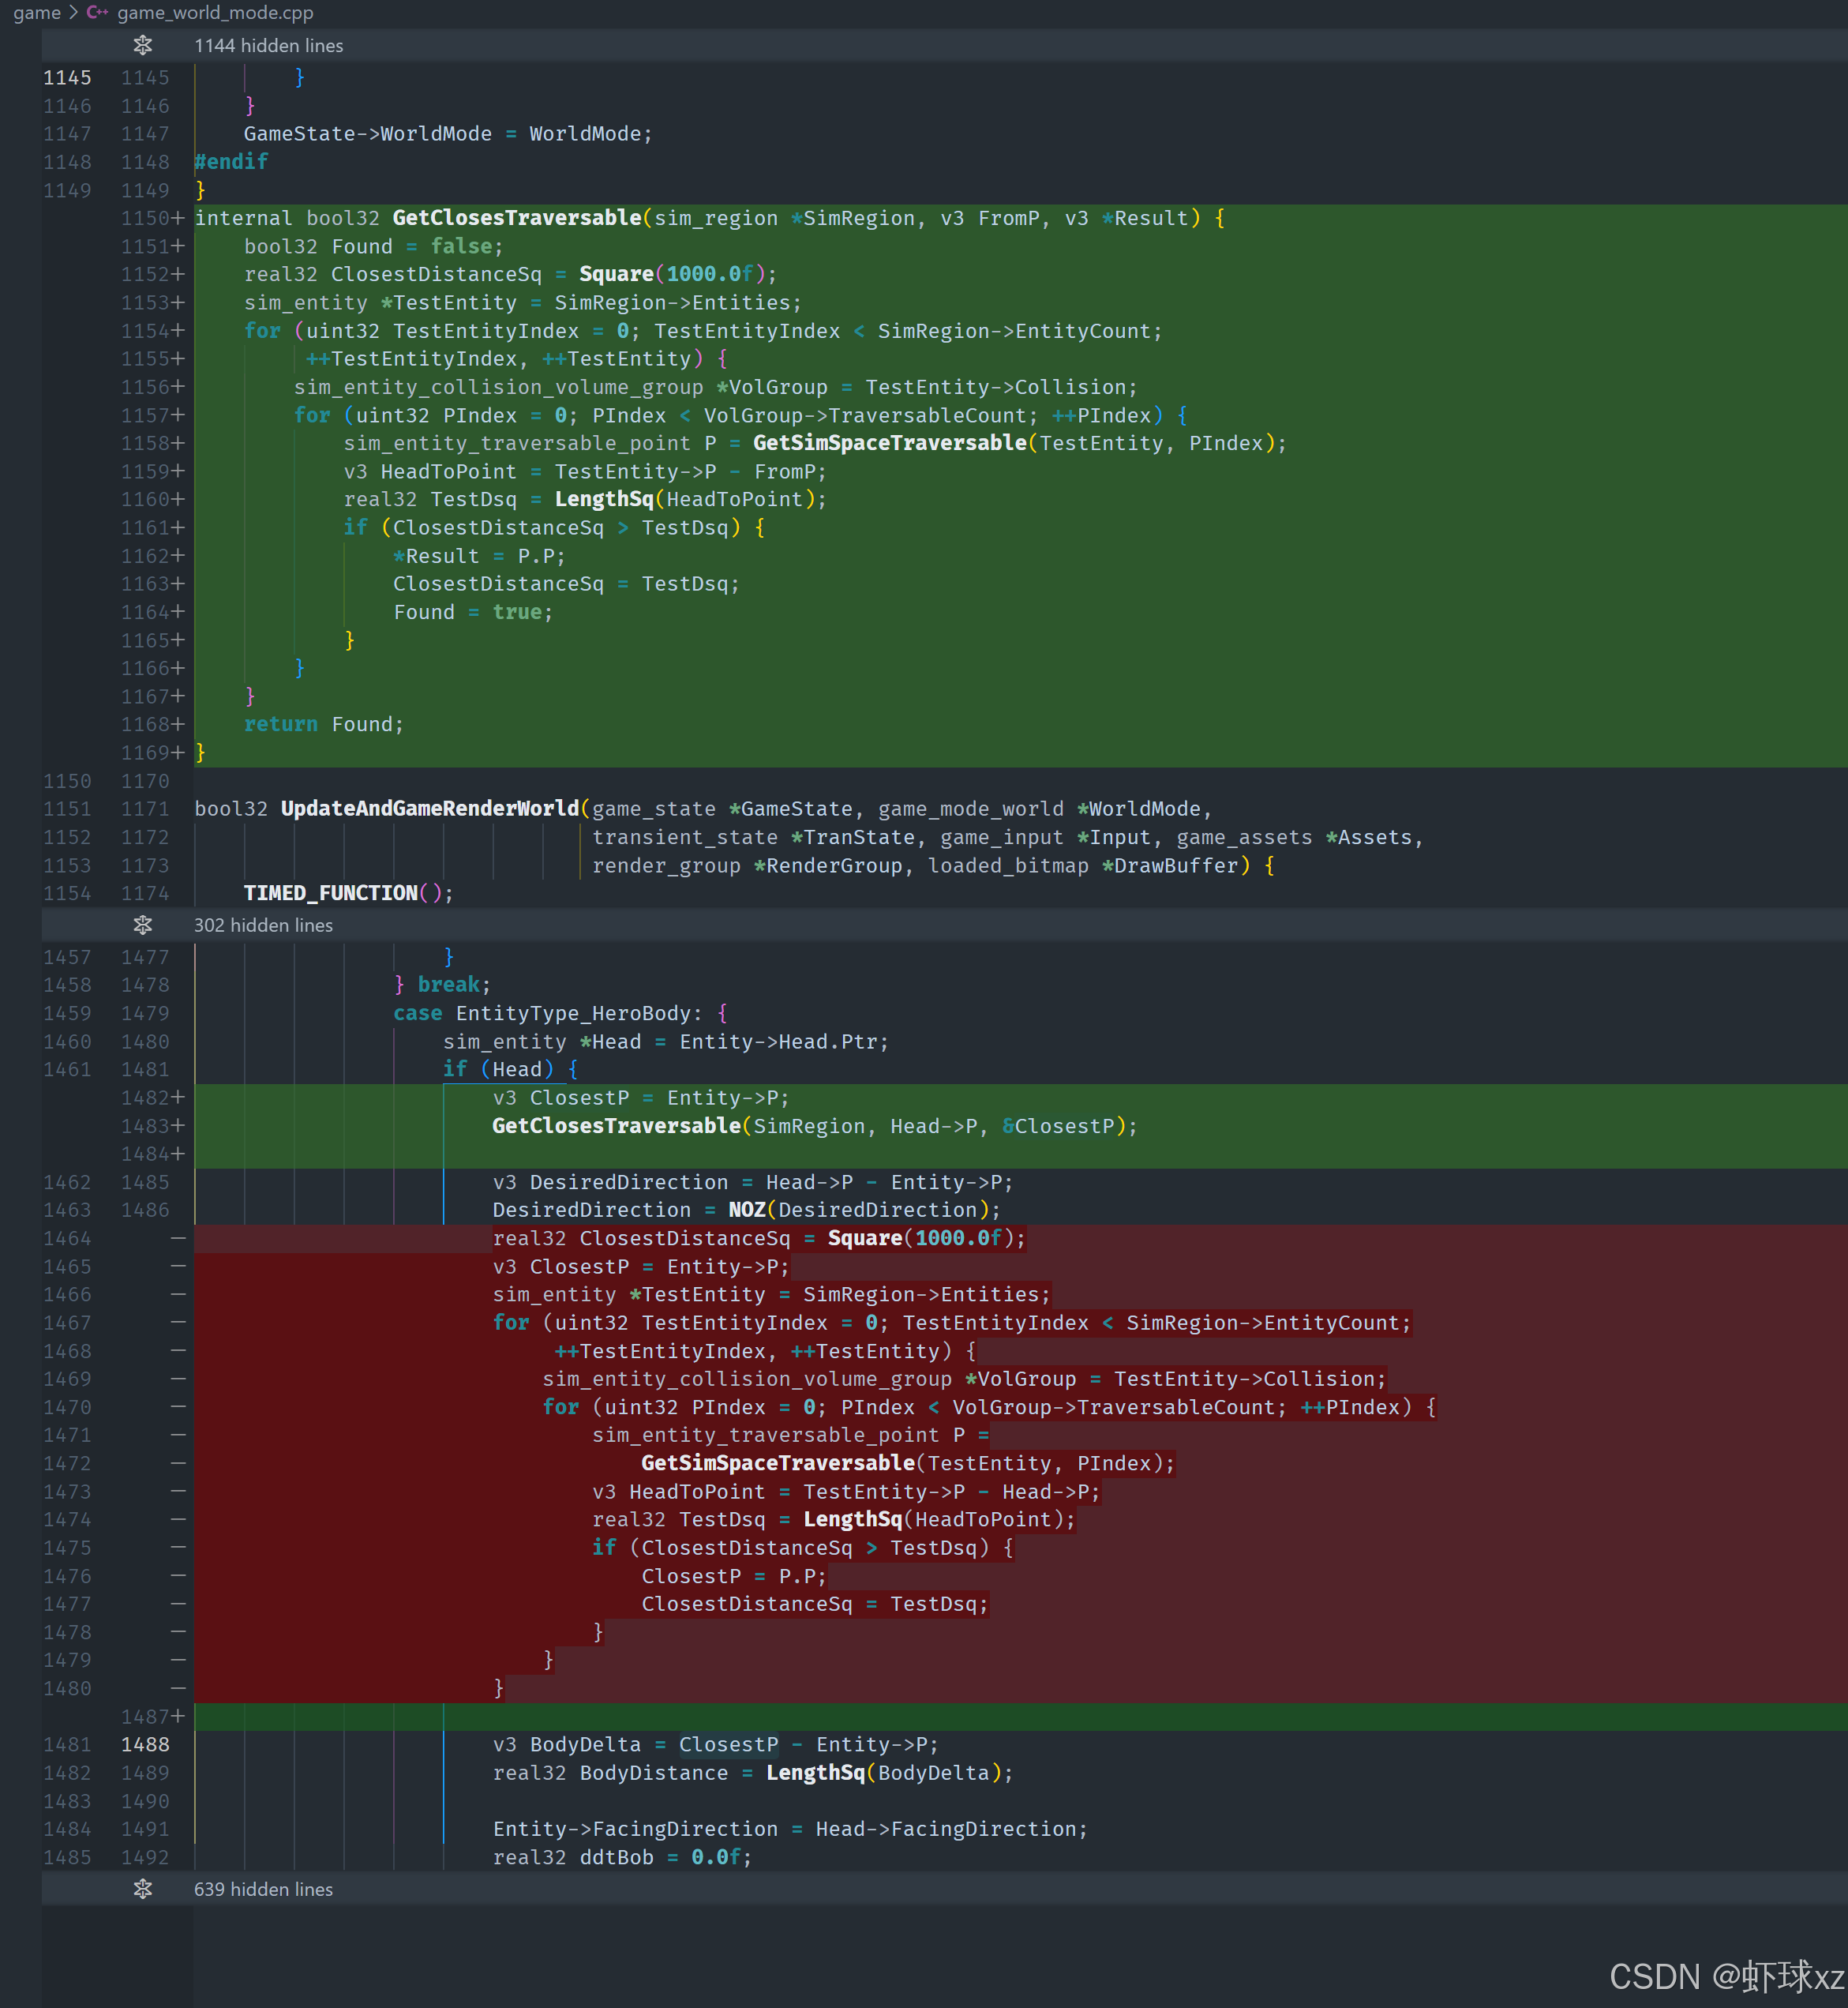The image size is (1848, 2008).
Task: Expand the 302 hidden lines fold icon
Action: (x=143, y=925)
